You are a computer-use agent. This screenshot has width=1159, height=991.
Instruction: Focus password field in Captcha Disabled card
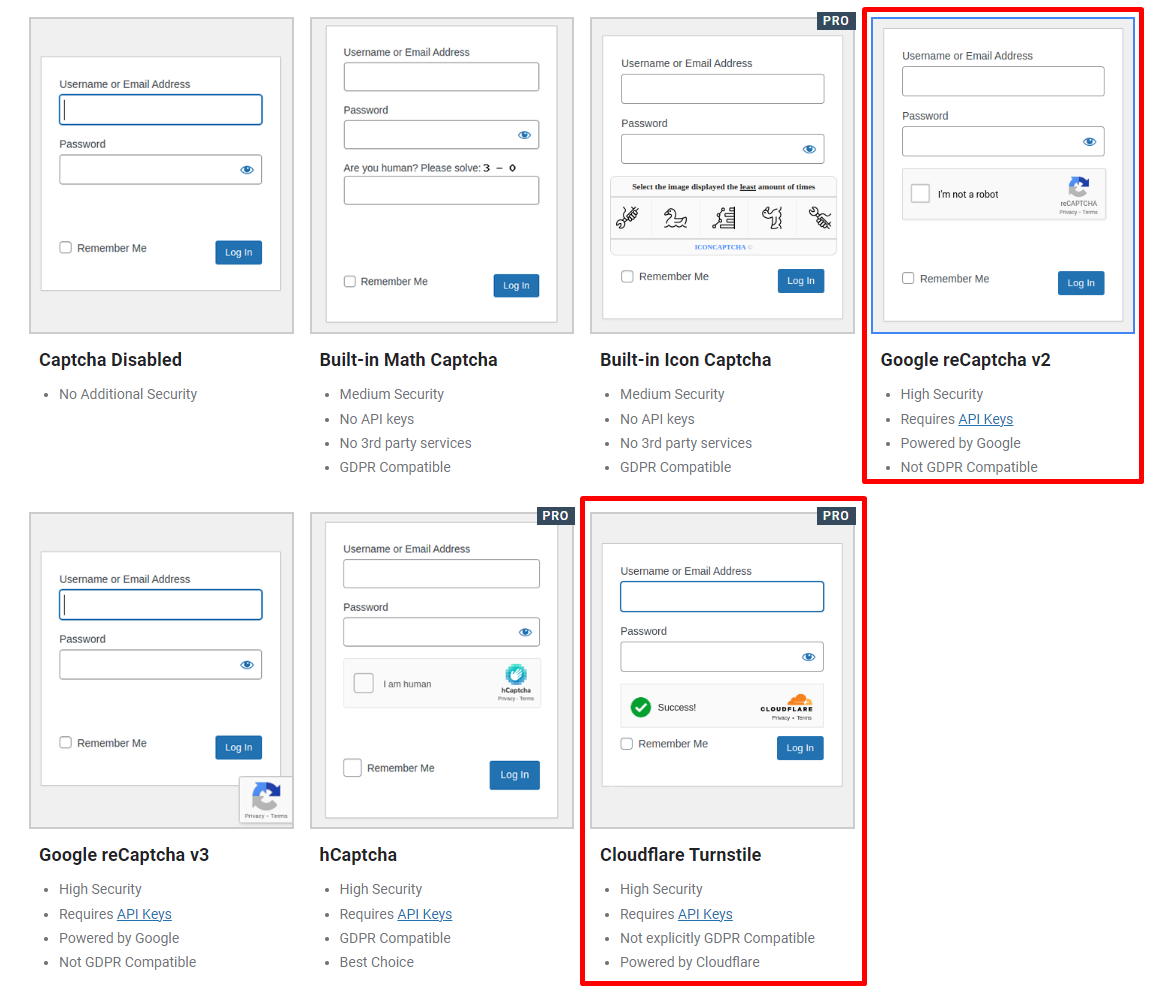[x=160, y=170]
